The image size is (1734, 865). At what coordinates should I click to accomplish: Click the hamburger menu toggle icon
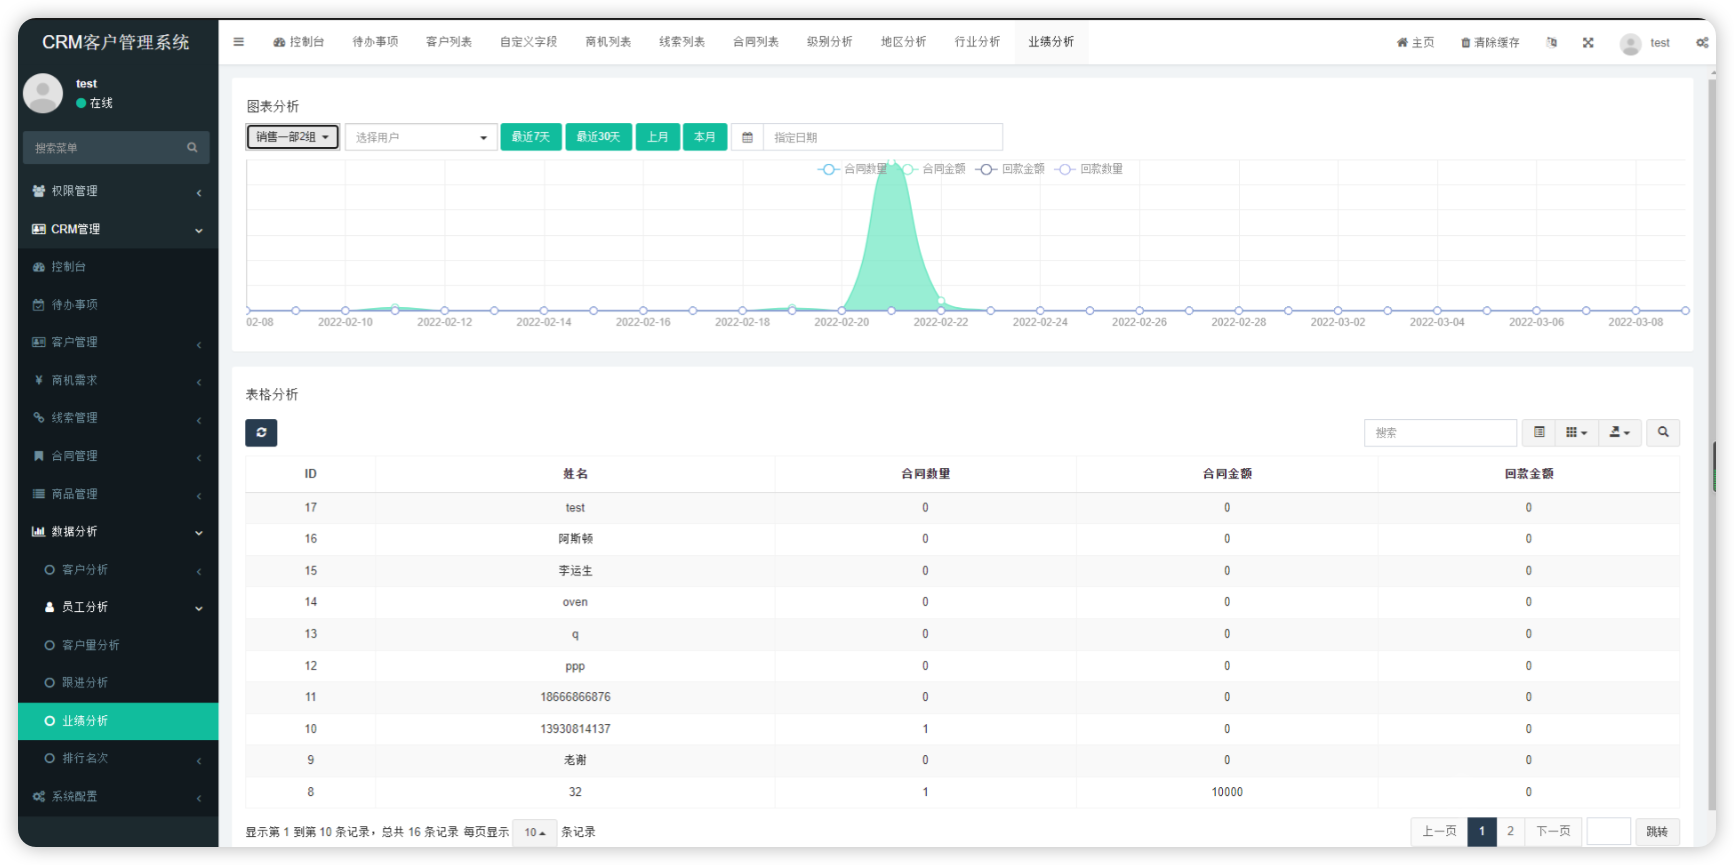click(x=238, y=42)
